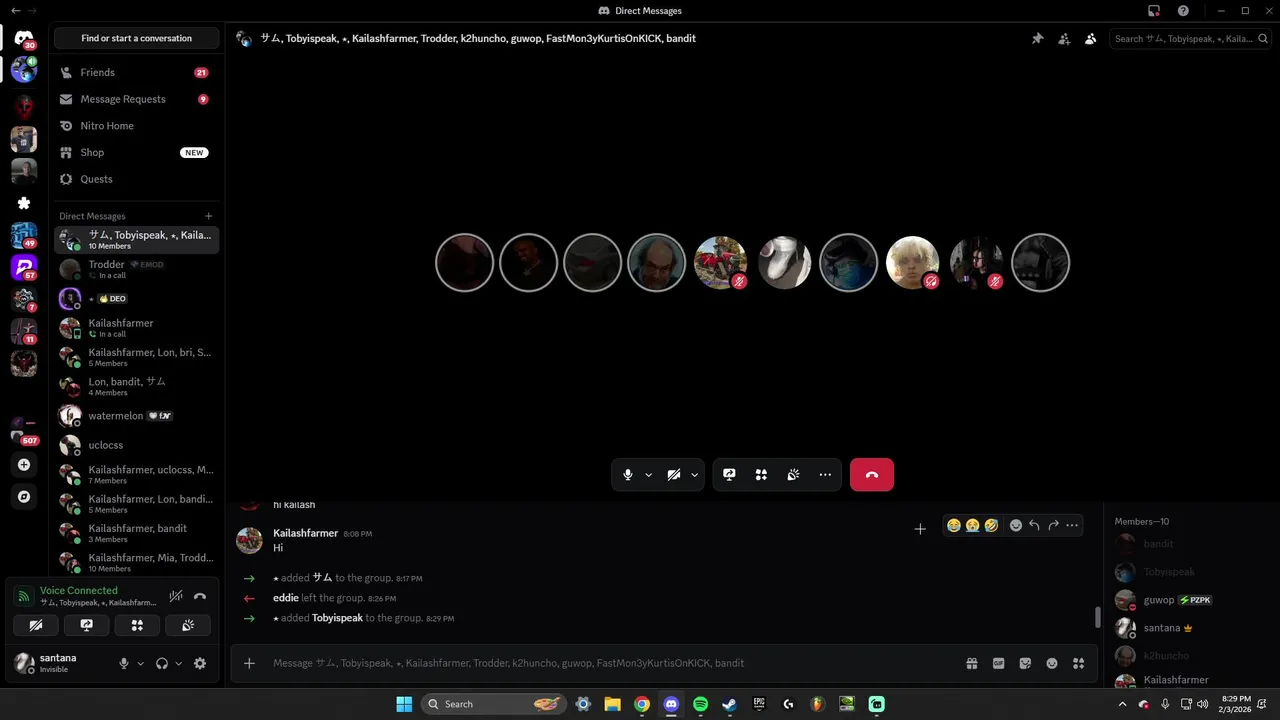1280x720 pixels.
Task: Open the emoji picker in message bar
Action: [x=1052, y=663]
